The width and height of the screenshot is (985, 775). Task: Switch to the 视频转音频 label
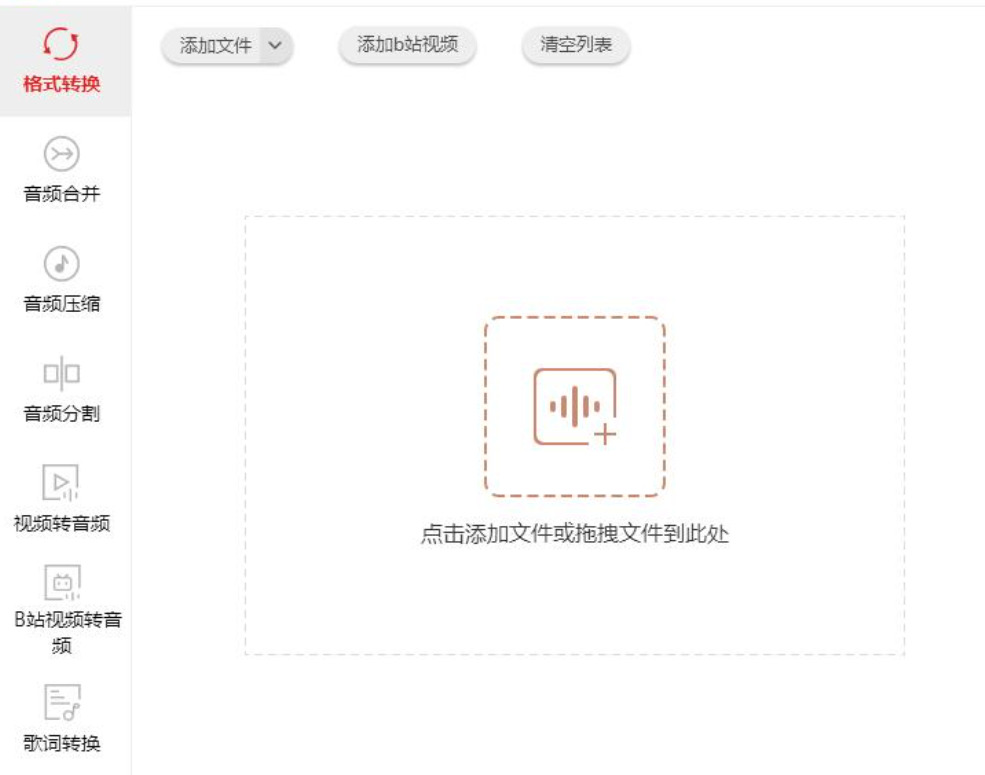click(62, 523)
